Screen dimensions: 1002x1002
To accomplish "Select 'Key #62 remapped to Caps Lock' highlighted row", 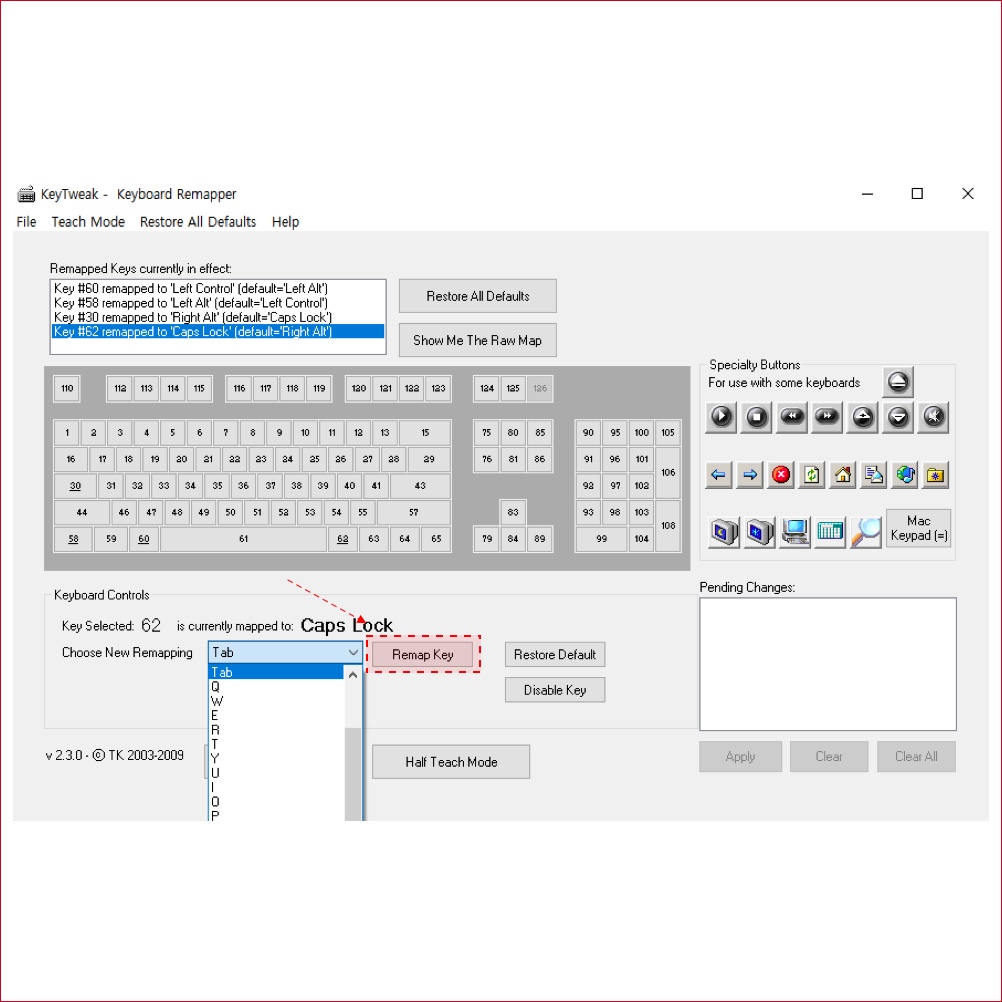I will point(218,332).
